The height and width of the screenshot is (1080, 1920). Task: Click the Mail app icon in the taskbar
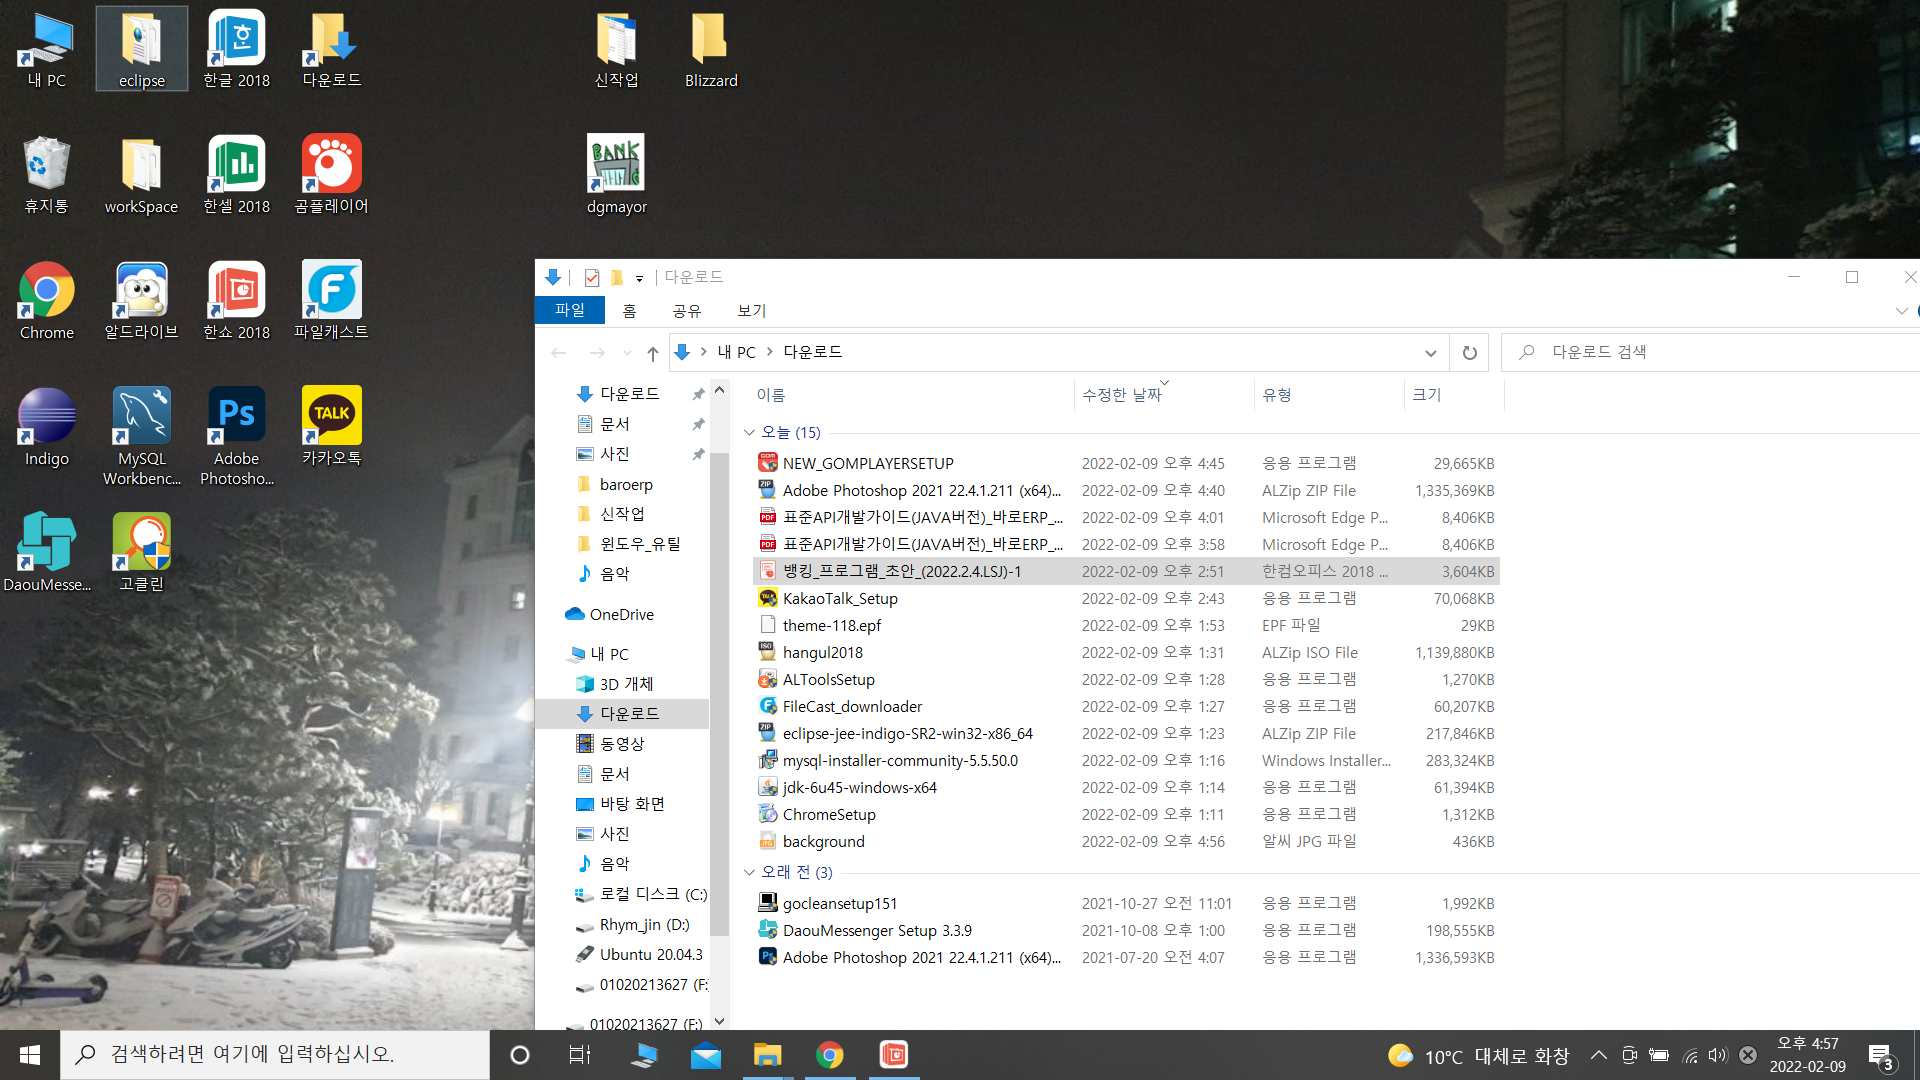pos(706,1055)
